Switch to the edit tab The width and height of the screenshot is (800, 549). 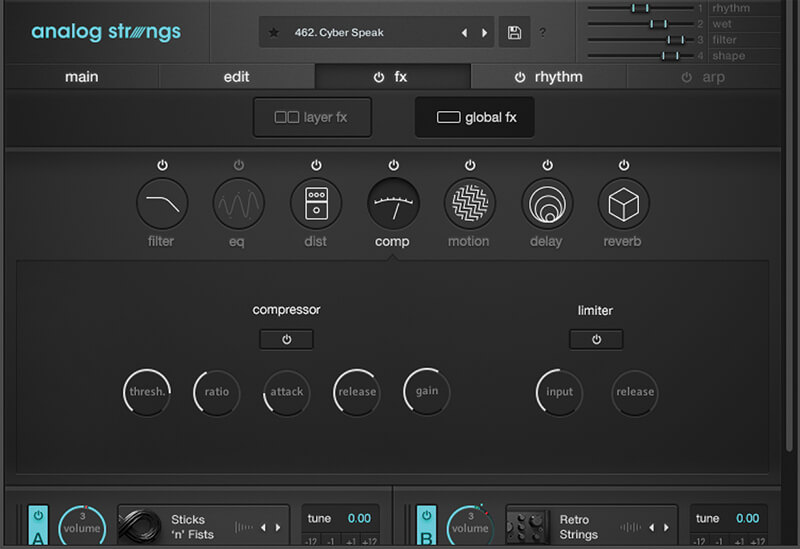(x=237, y=77)
